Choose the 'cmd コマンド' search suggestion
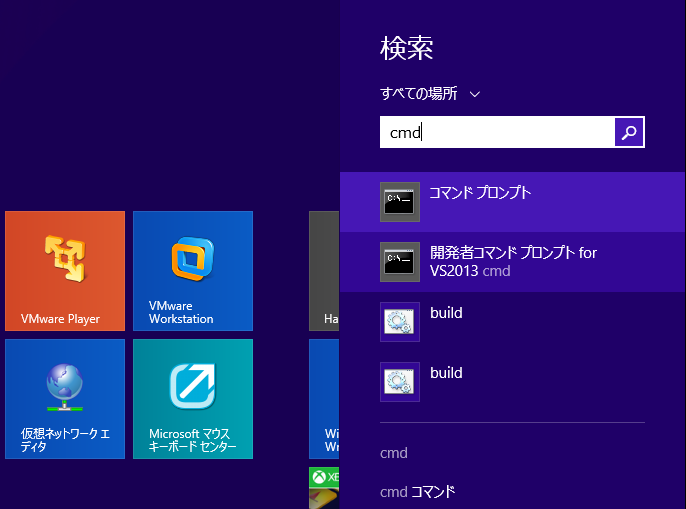This screenshot has width=686, height=509. click(x=418, y=492)
